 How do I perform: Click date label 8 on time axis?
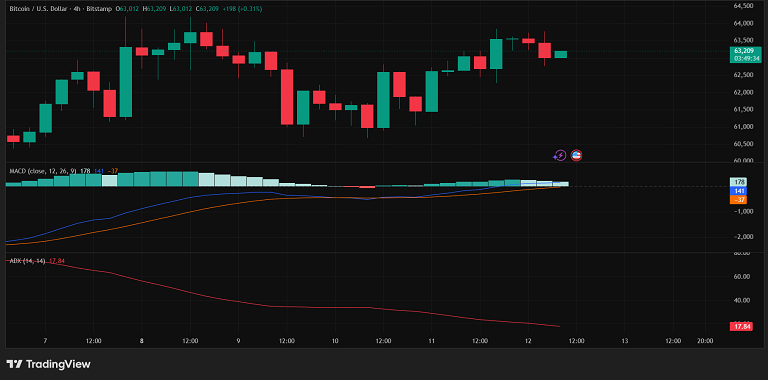coord(142,341)
